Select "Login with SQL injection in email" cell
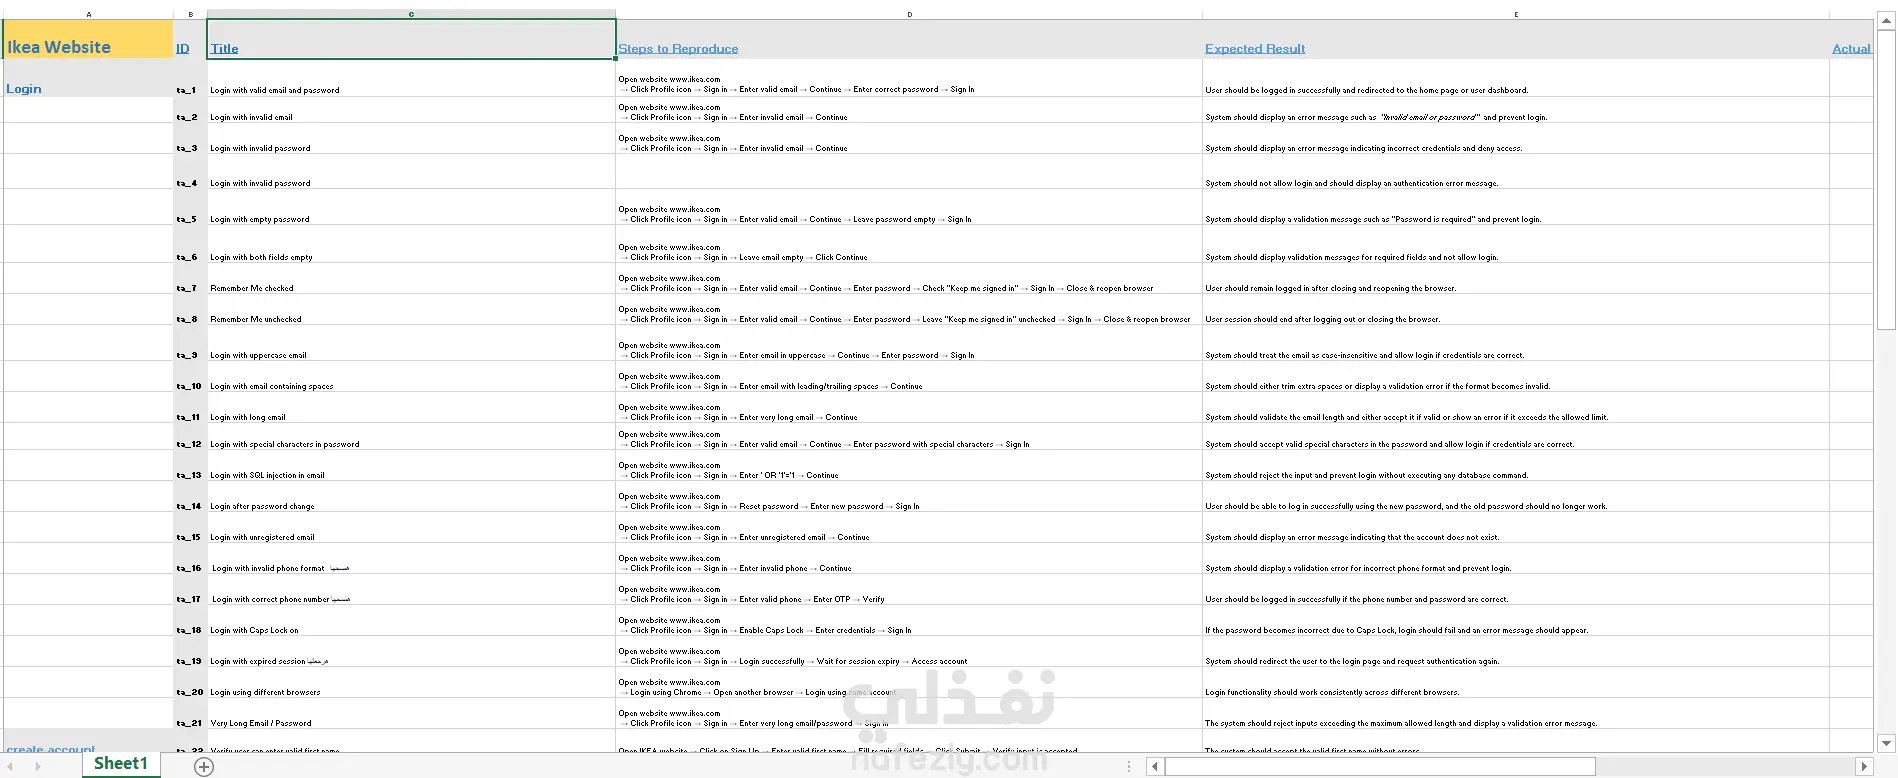The image size is (1898, 778). pyautogui.click(x=411, y=465)
